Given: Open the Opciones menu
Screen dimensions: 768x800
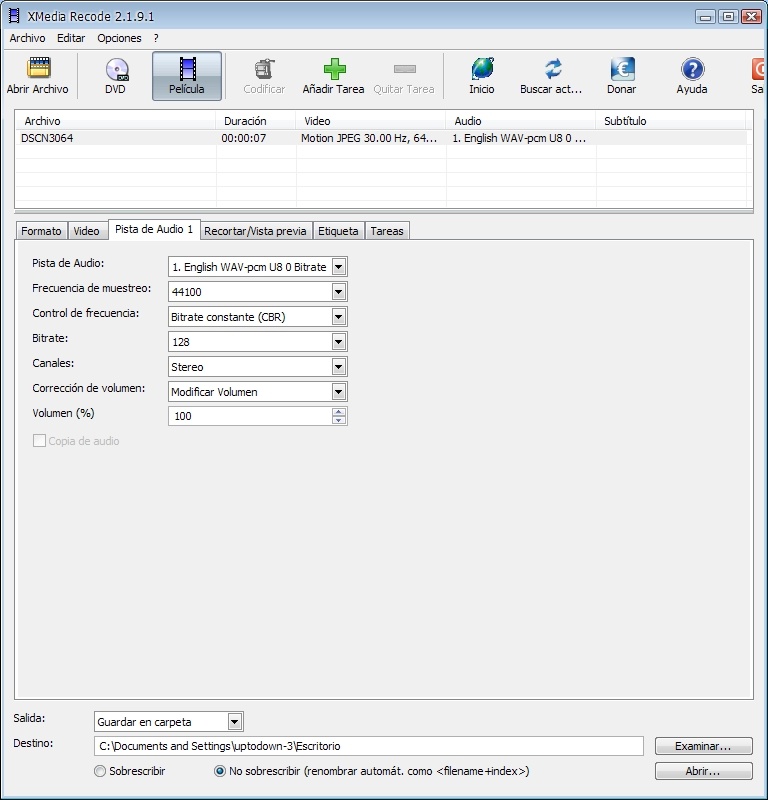Looking at the screenshot, I should [119, 38].
